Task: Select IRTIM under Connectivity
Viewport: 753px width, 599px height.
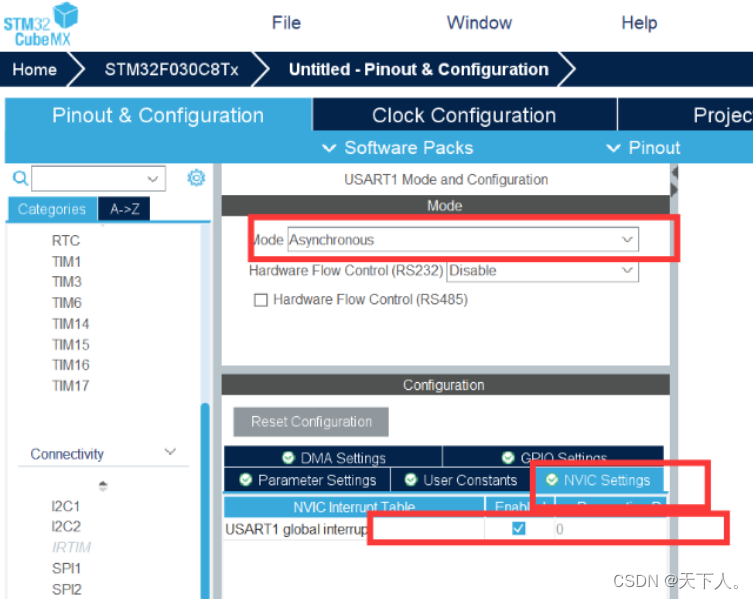Action: pos(71,547)
